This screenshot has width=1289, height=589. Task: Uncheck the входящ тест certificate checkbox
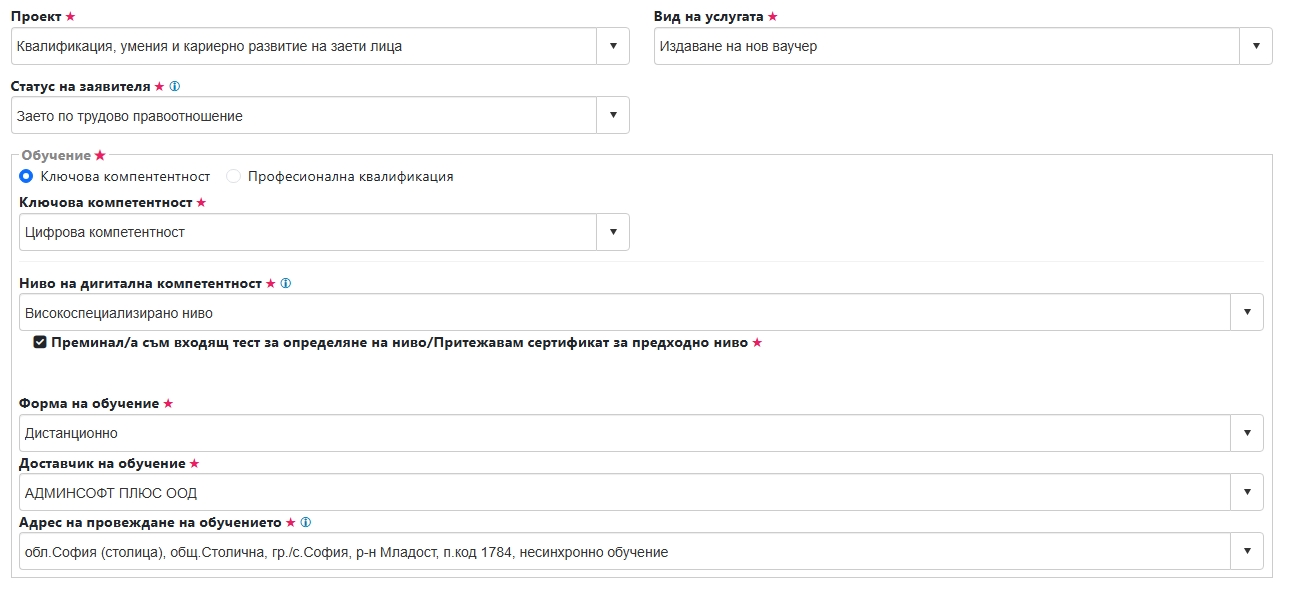pyautogui.click(x=40, y=342)
